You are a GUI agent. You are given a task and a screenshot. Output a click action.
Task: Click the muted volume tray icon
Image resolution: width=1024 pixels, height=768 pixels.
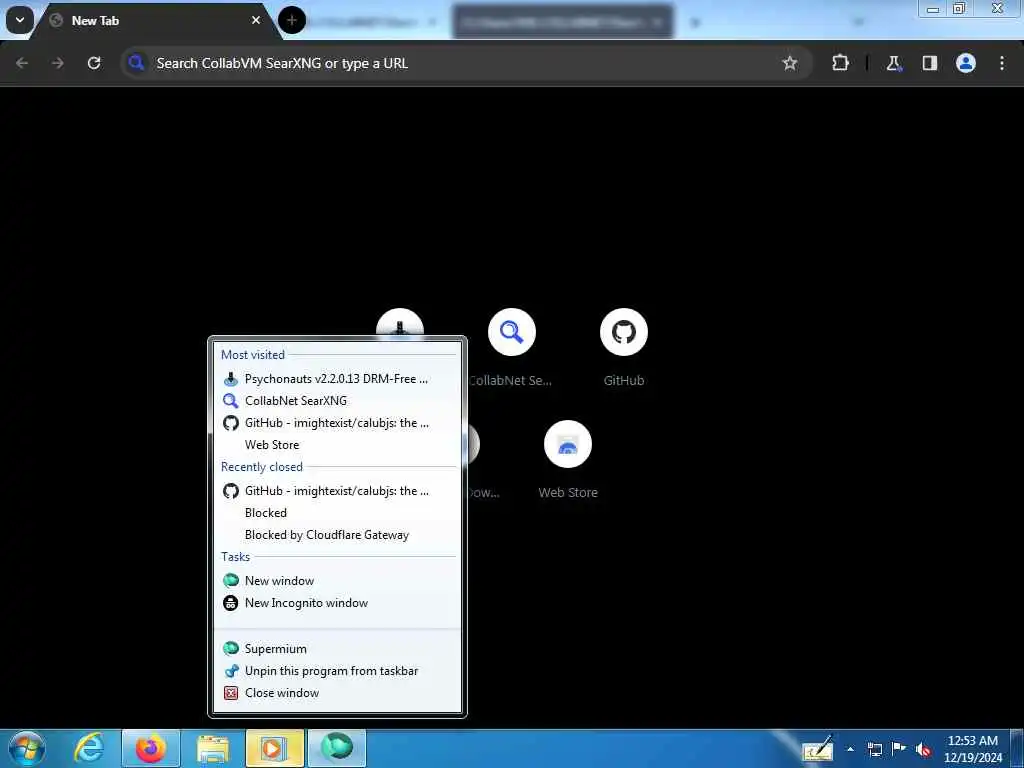(x=923, y=749)
